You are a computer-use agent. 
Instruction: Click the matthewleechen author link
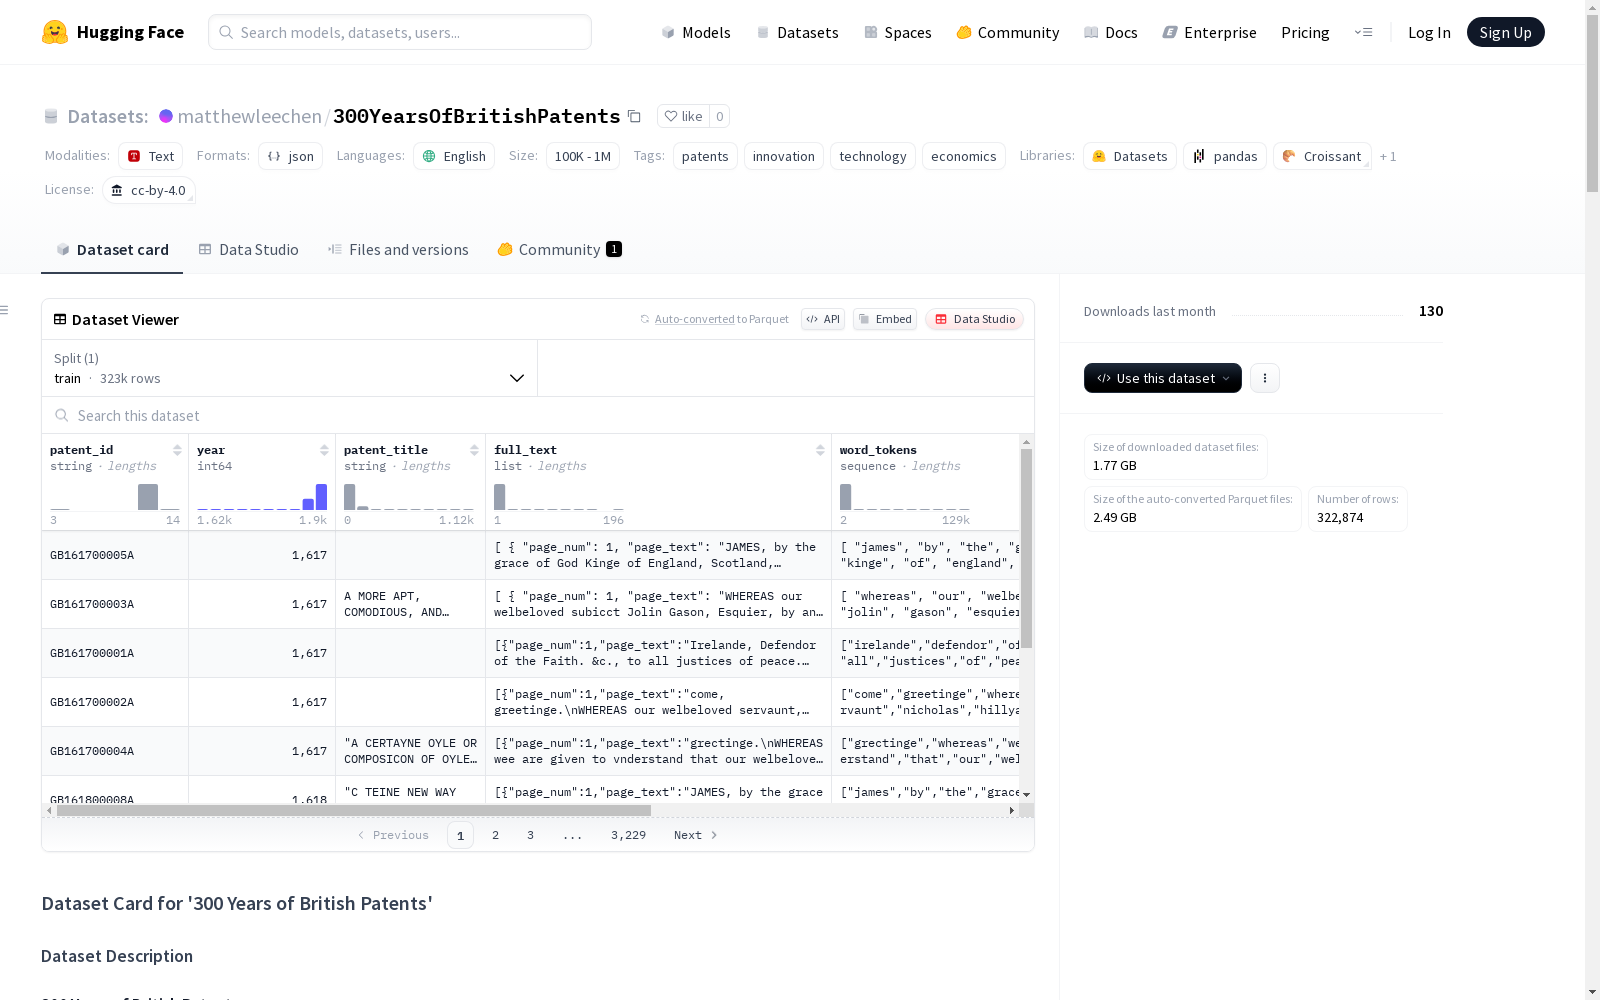pos(249,116)
